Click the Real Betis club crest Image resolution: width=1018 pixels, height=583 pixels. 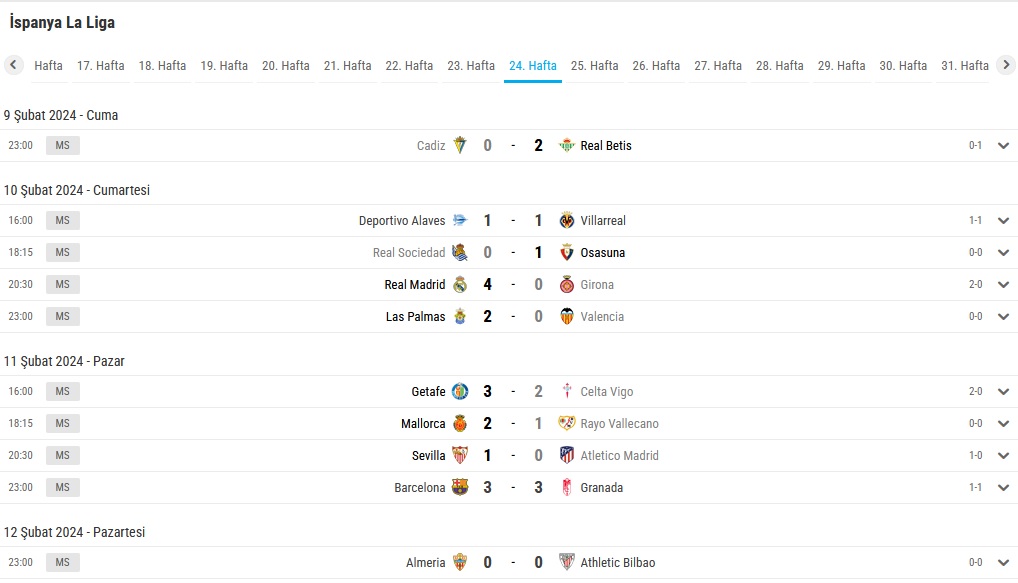click(567, 145)
